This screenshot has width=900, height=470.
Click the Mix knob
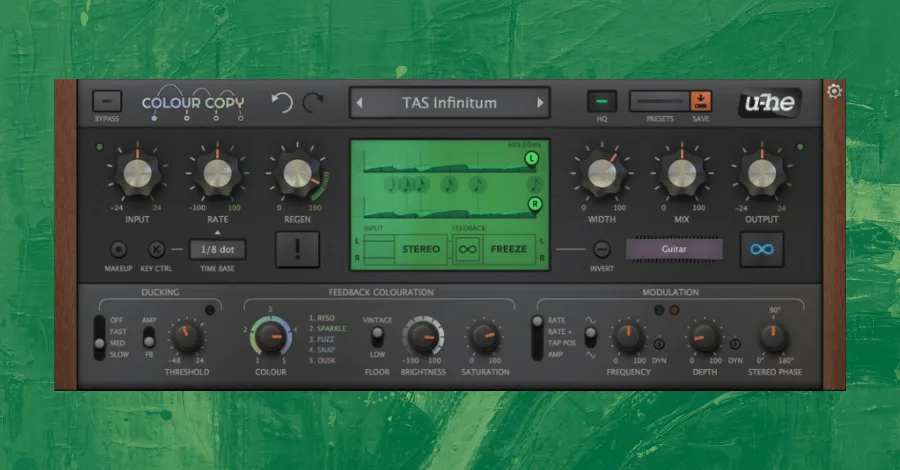point(682,173)
